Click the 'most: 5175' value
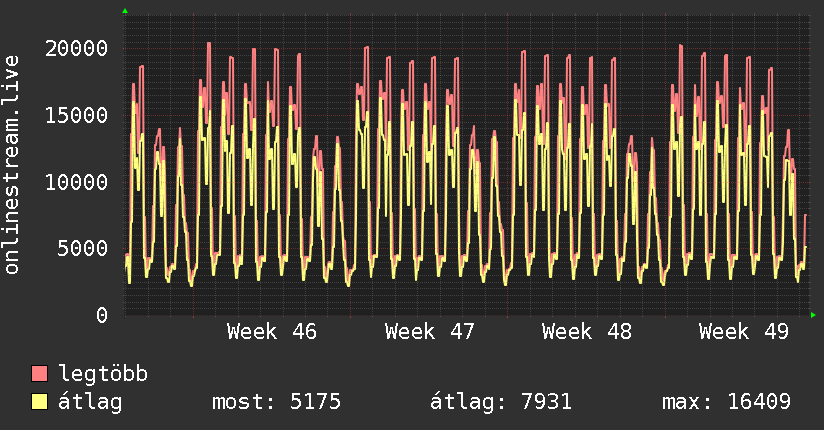This screenshot has height=430, width=824. point(276,402)
